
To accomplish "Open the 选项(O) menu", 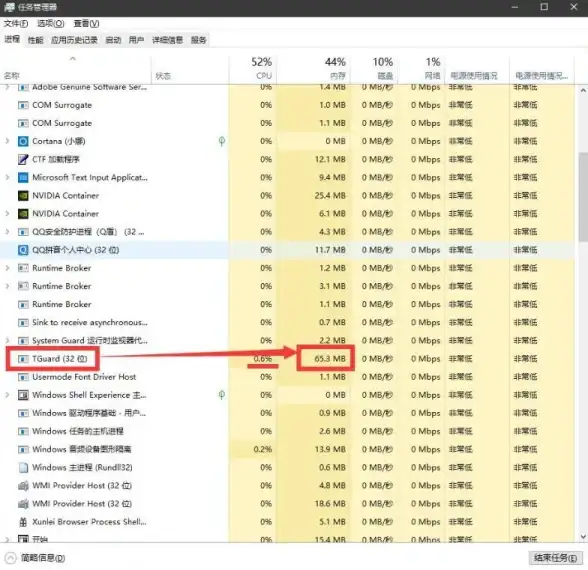I will 51,24.
